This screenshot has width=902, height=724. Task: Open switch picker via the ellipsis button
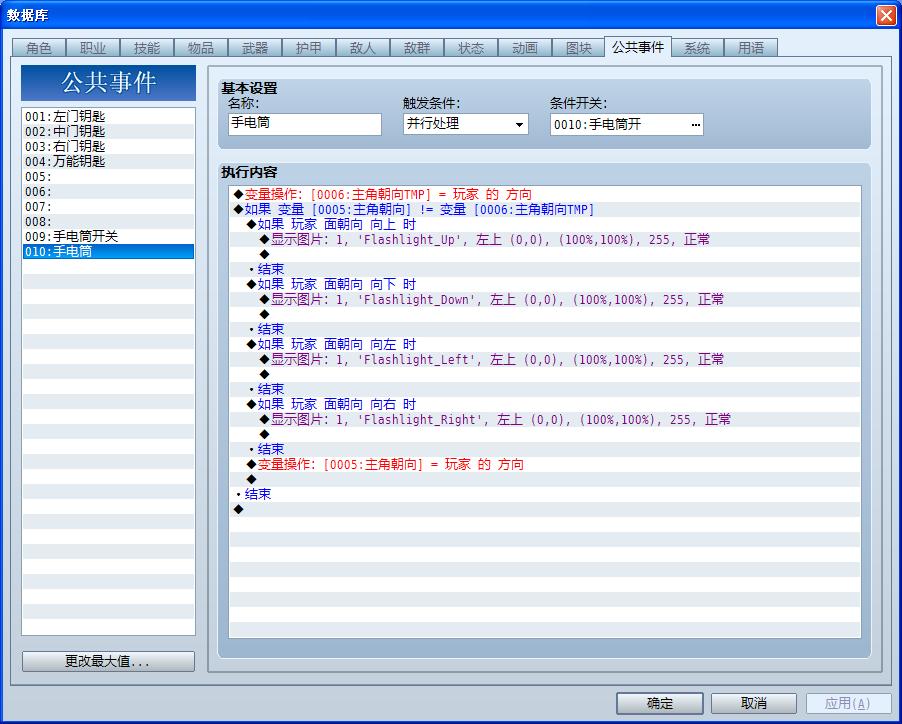pyautogui.click(x=695, y=125)
